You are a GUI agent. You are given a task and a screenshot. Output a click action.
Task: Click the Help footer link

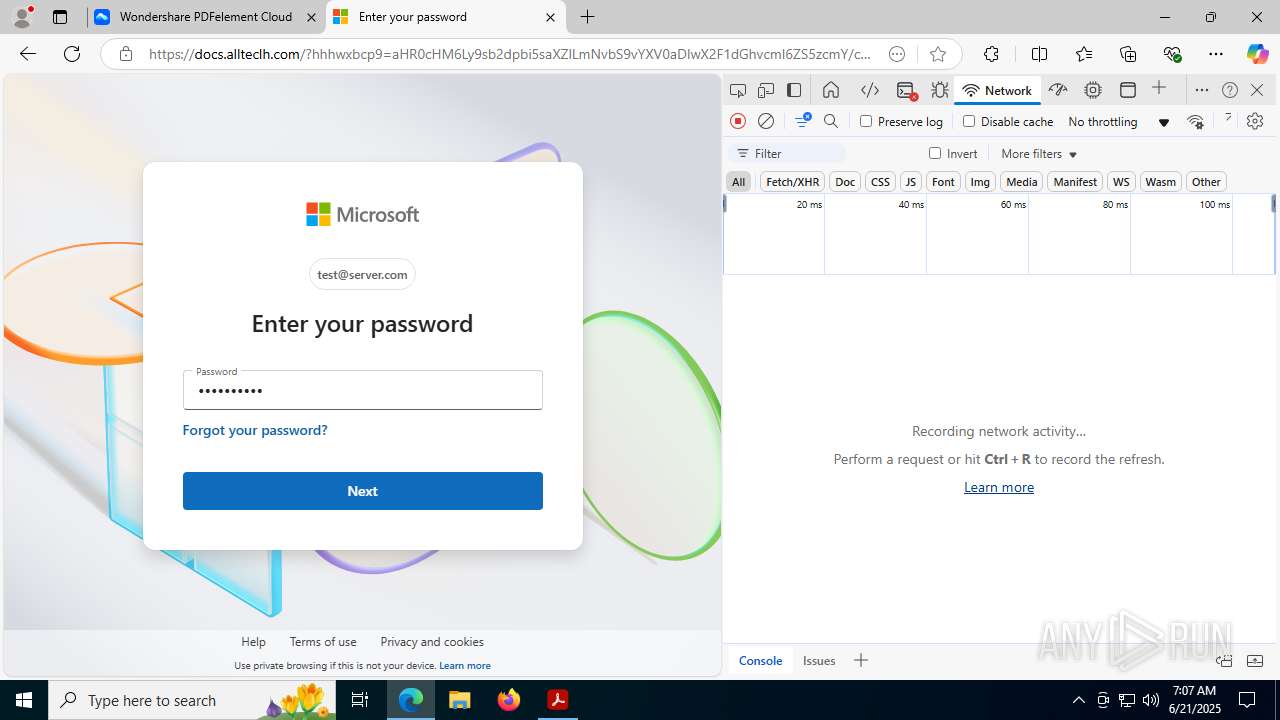pyautogui.click(x=253, y=642)
